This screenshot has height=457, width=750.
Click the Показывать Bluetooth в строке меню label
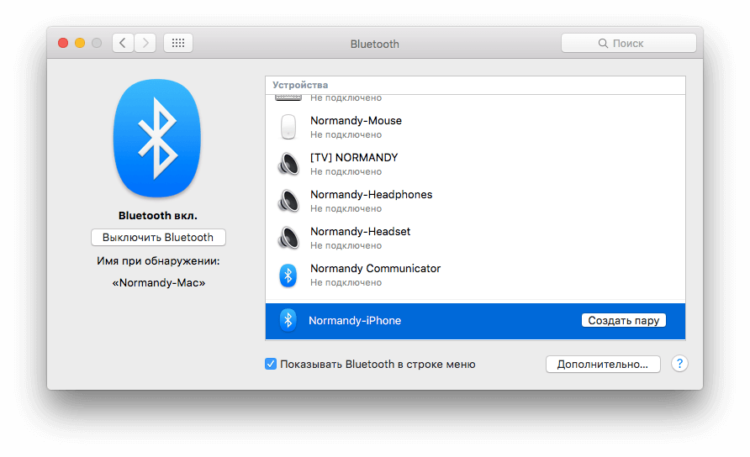377,365
